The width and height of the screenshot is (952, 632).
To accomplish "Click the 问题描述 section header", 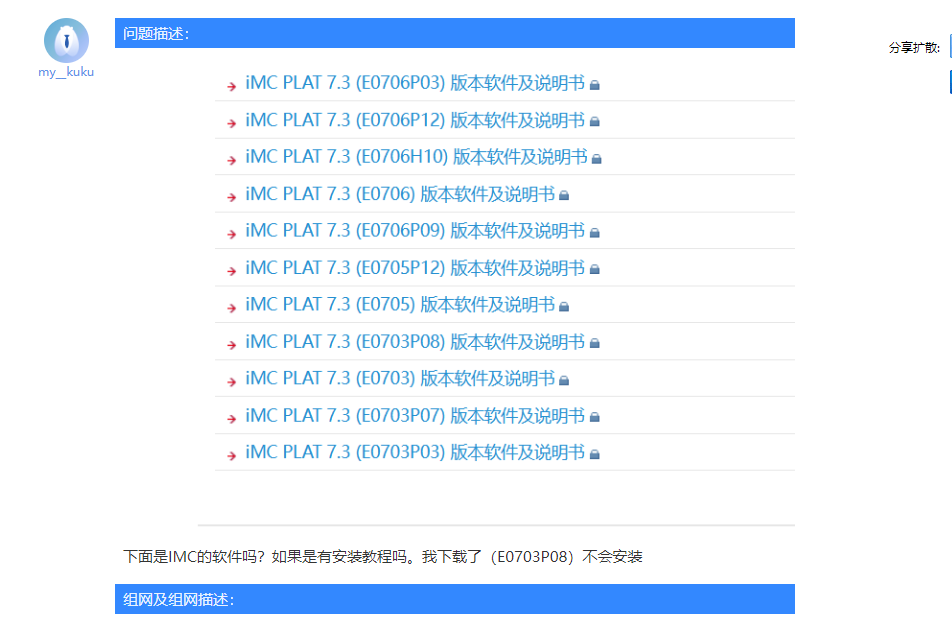I will [455, 33].
